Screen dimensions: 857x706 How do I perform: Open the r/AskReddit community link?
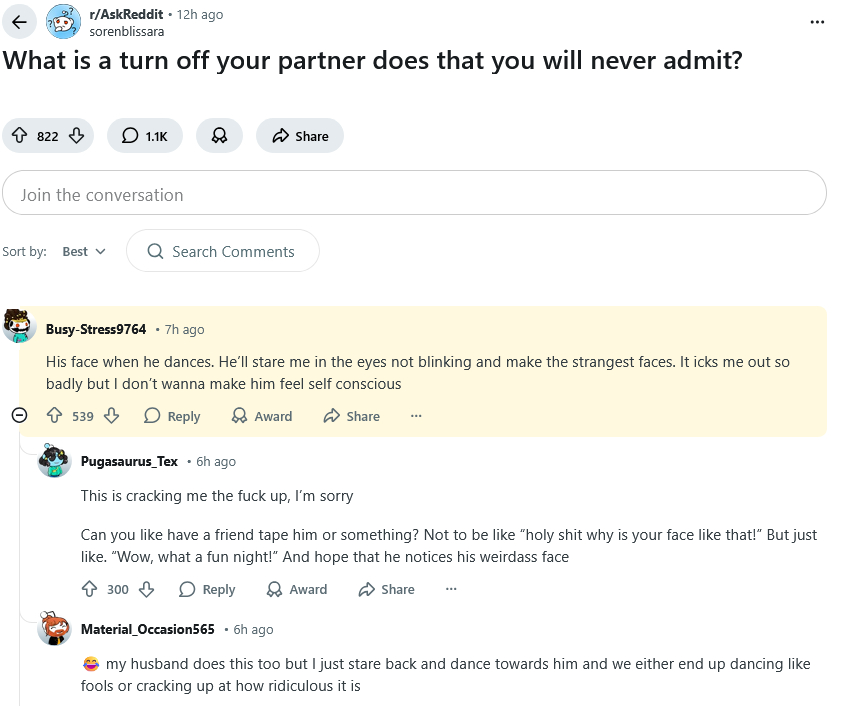pyautogui.click(x=126, y=15)
